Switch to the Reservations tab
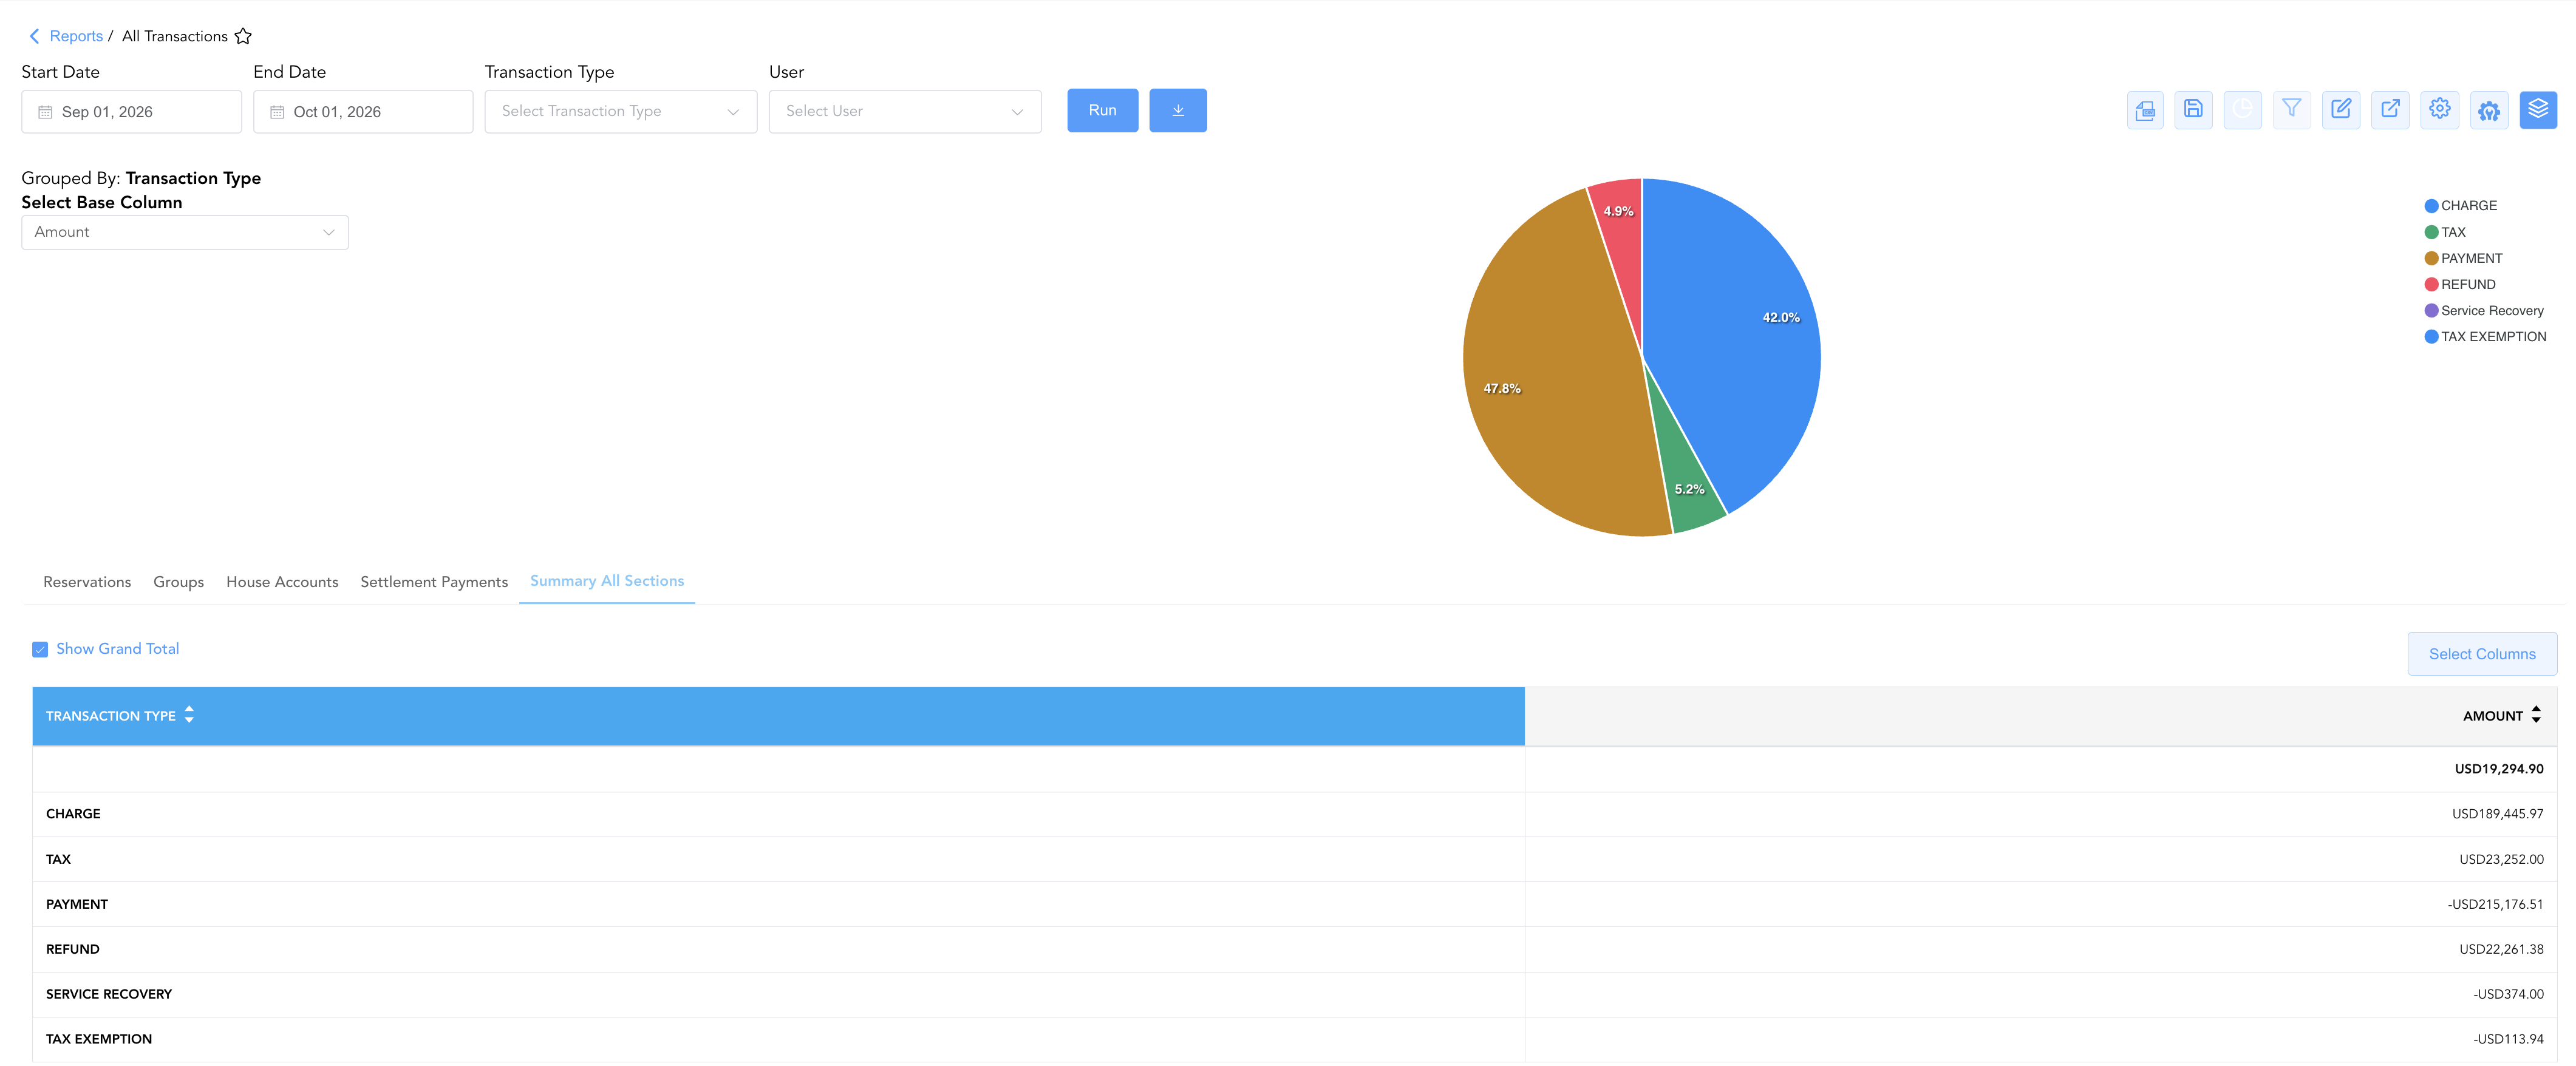Viewport: 2576px width, 1066px height. 87,582
